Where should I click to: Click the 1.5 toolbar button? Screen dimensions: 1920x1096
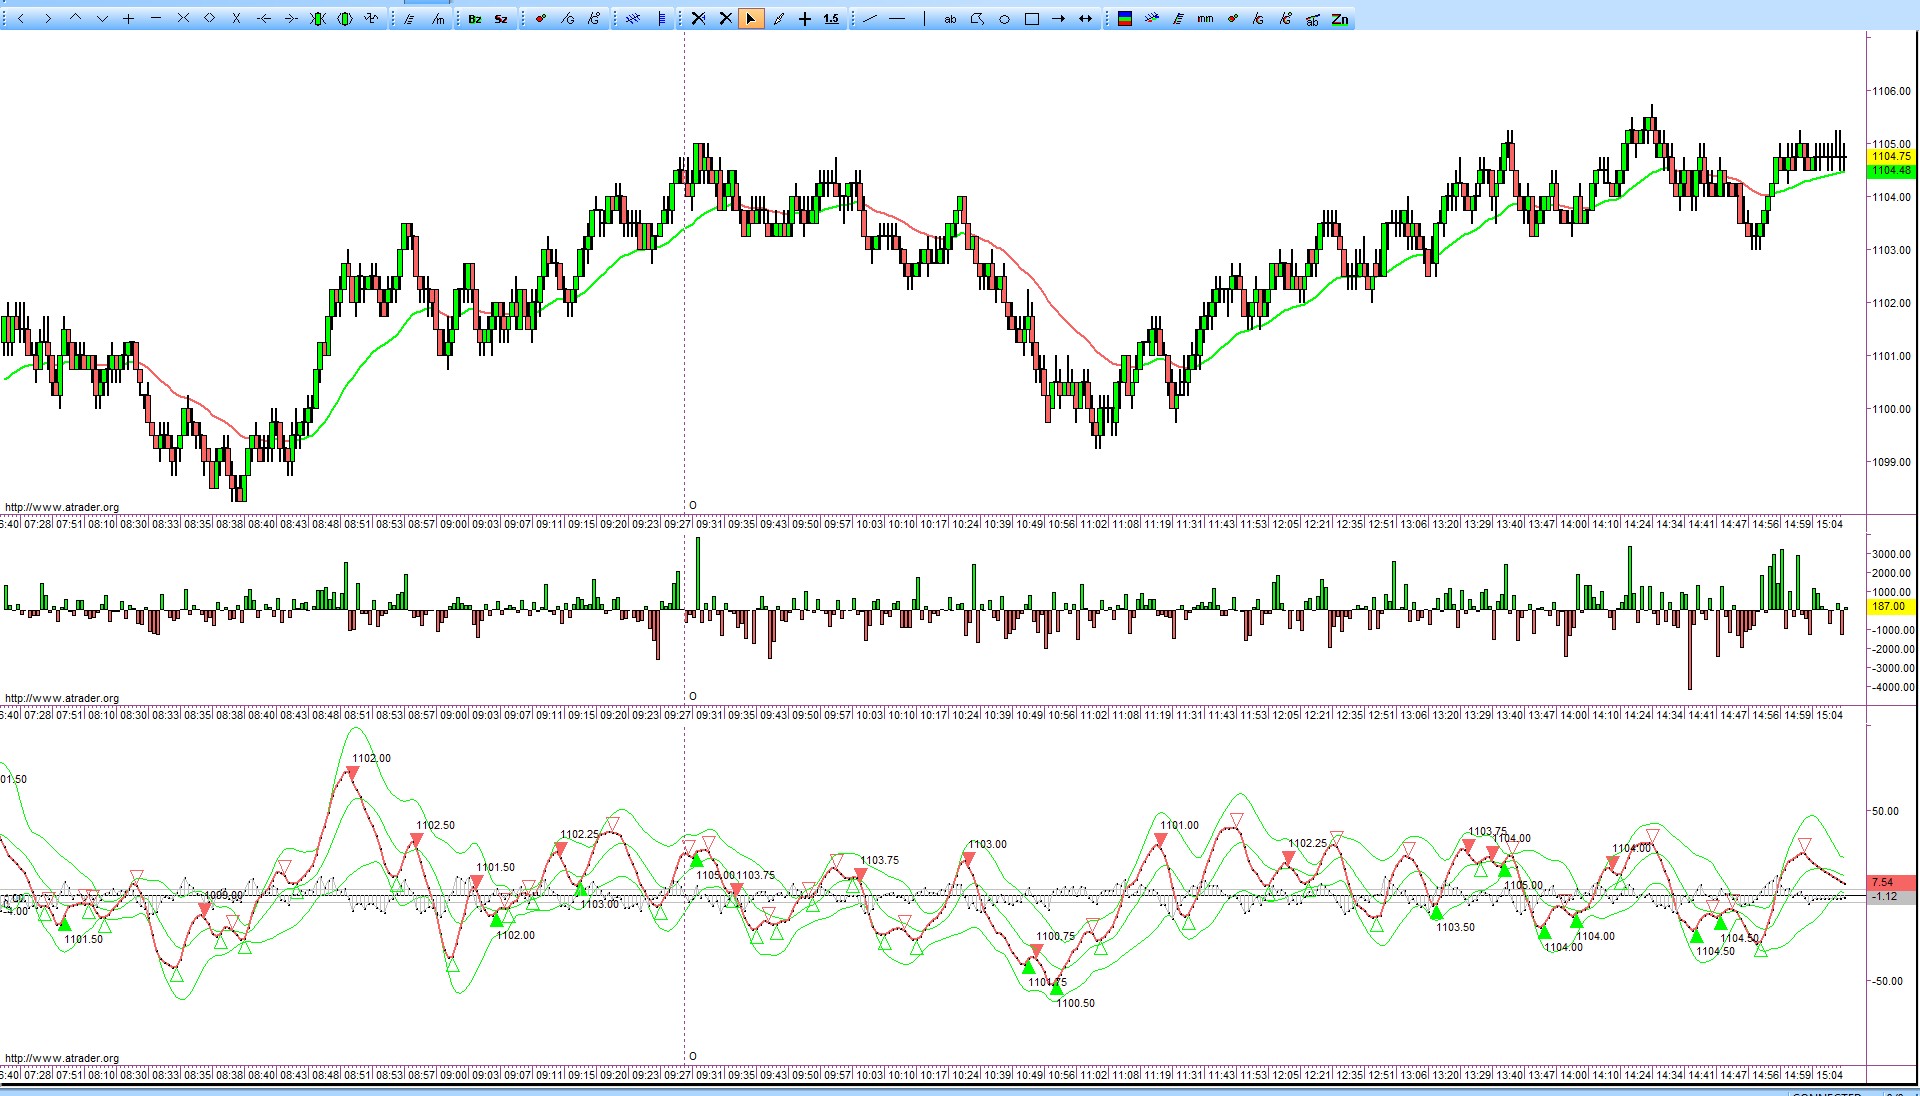(832, 19)
